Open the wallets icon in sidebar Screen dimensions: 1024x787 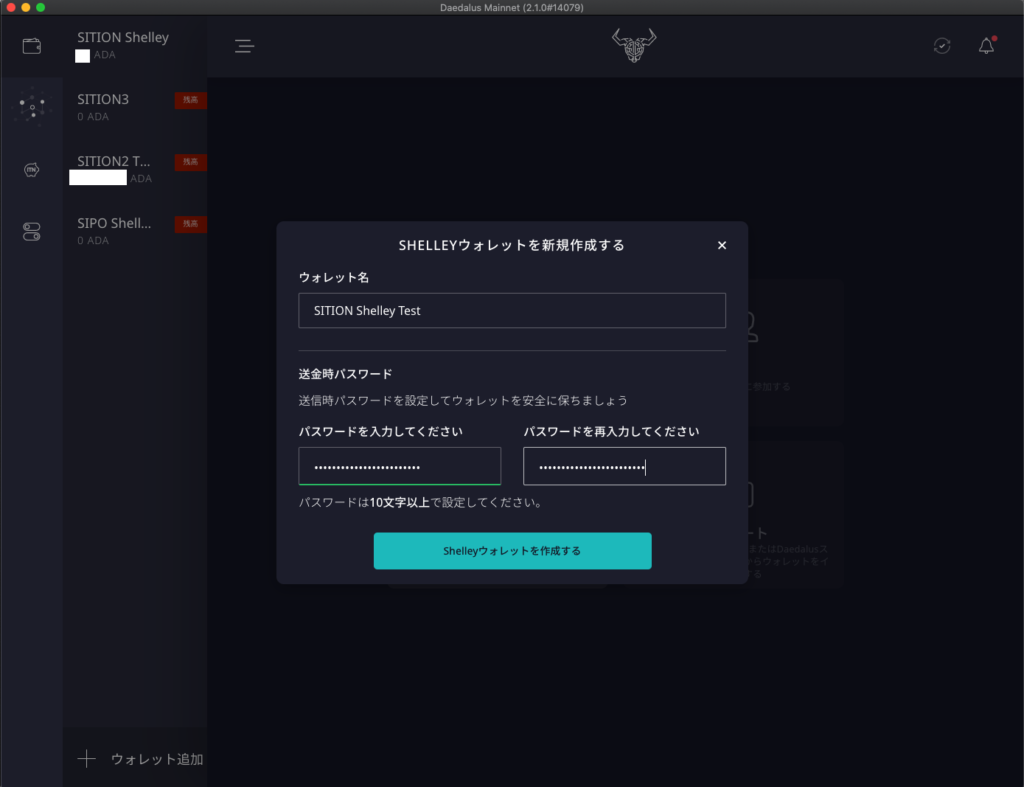coord(31,46)
